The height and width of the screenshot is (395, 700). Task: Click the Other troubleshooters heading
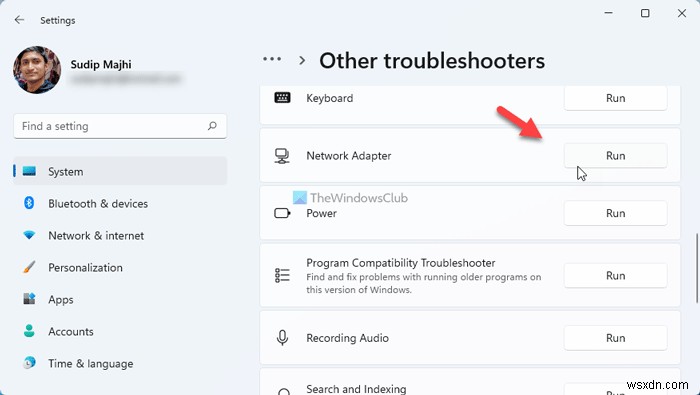tap(432, 61)
